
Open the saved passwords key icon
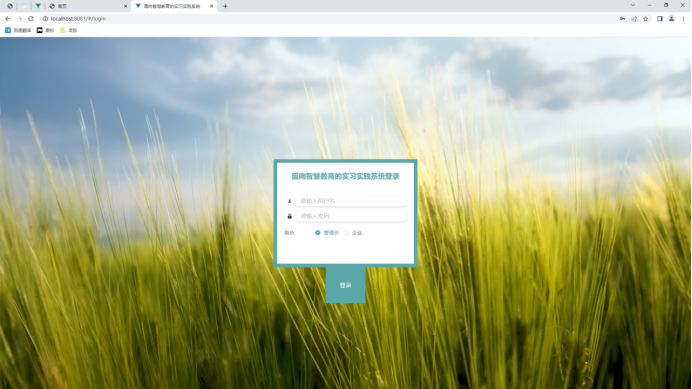[x=622, y=19]
